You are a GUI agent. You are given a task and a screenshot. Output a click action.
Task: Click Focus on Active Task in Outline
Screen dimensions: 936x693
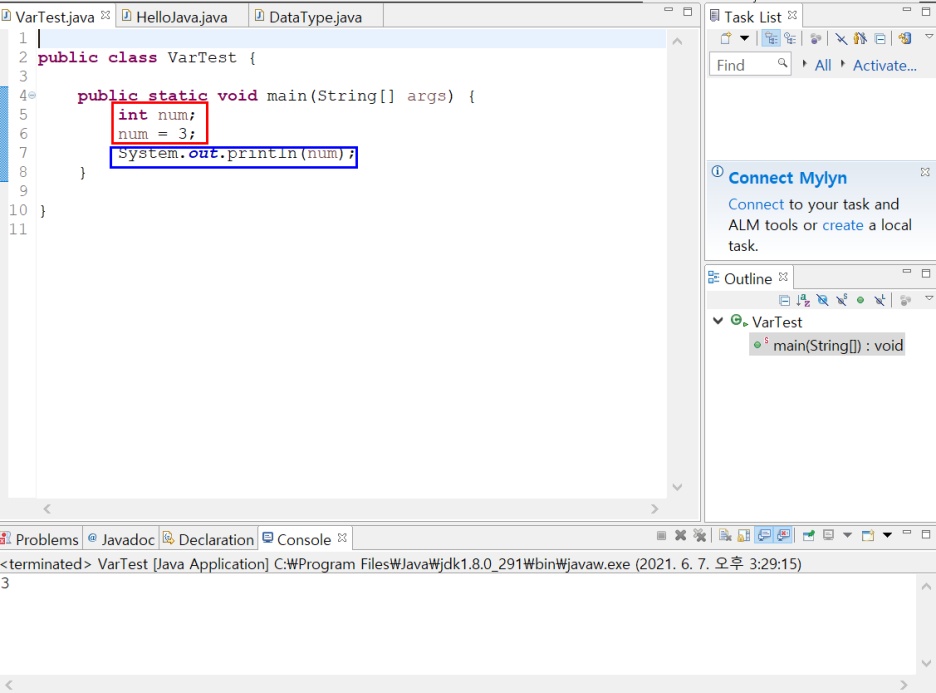[x=906, y=300]
